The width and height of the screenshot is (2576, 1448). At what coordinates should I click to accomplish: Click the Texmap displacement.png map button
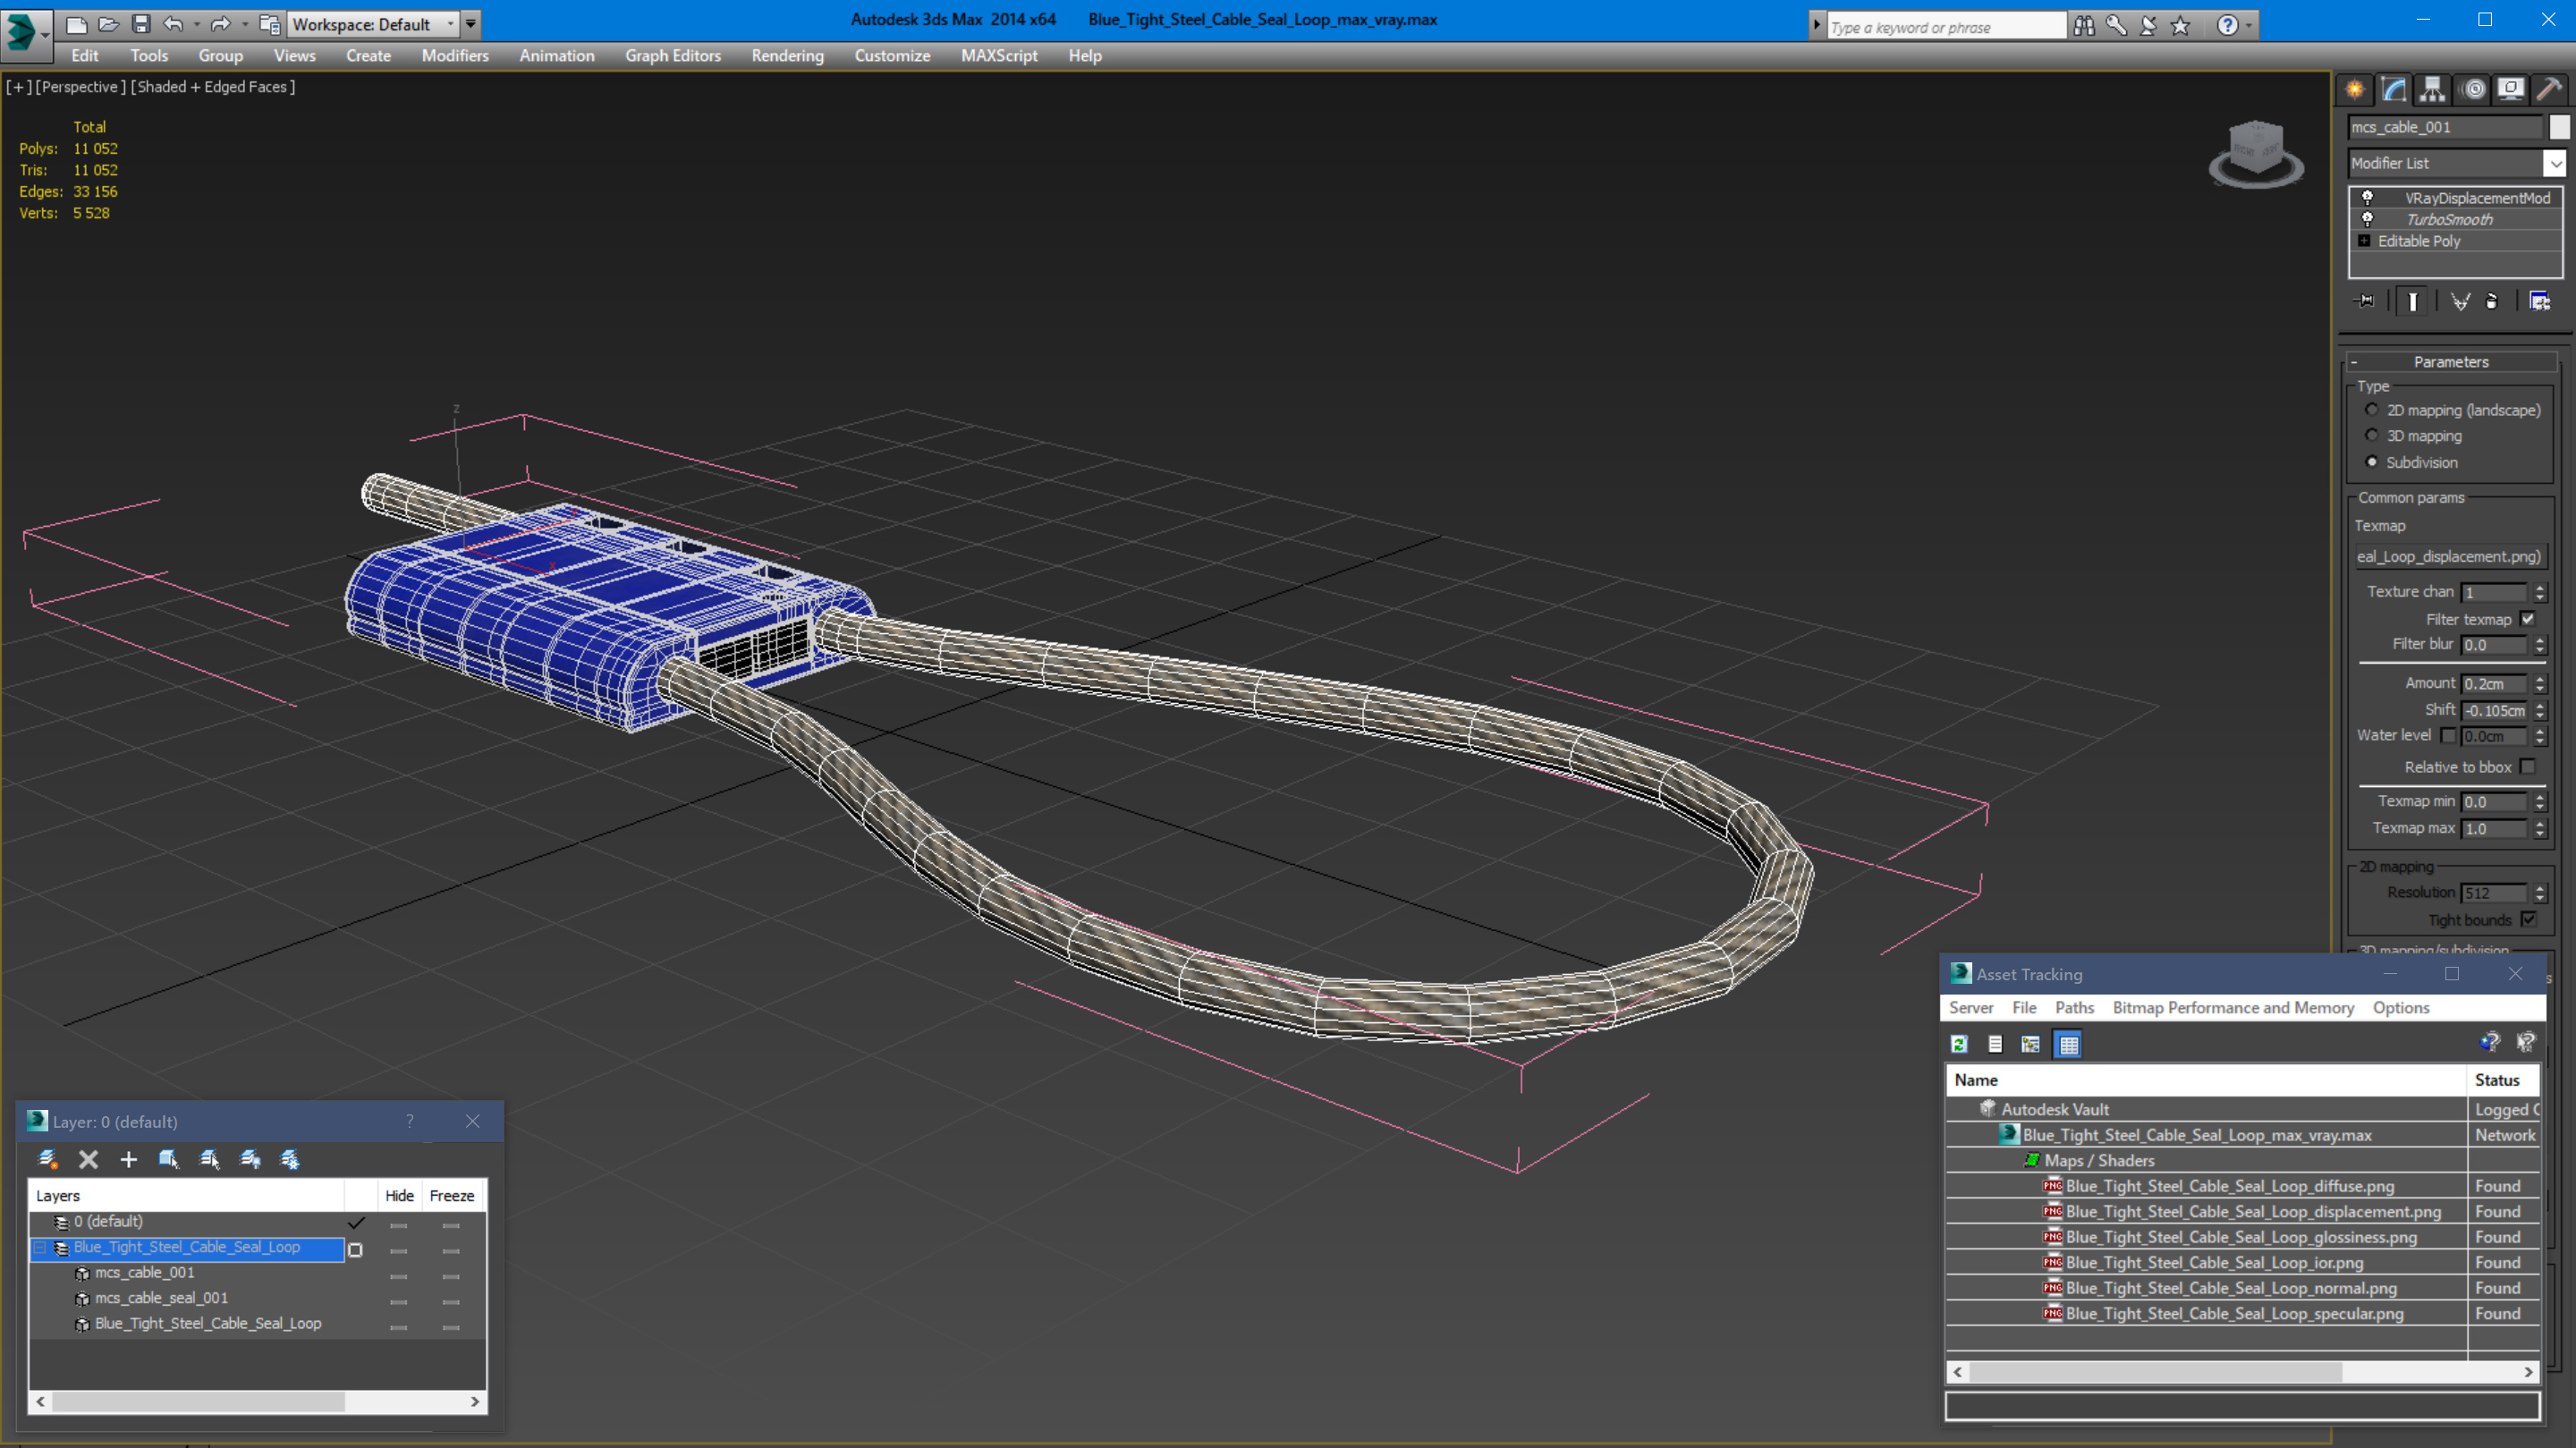click(2448, 556)
